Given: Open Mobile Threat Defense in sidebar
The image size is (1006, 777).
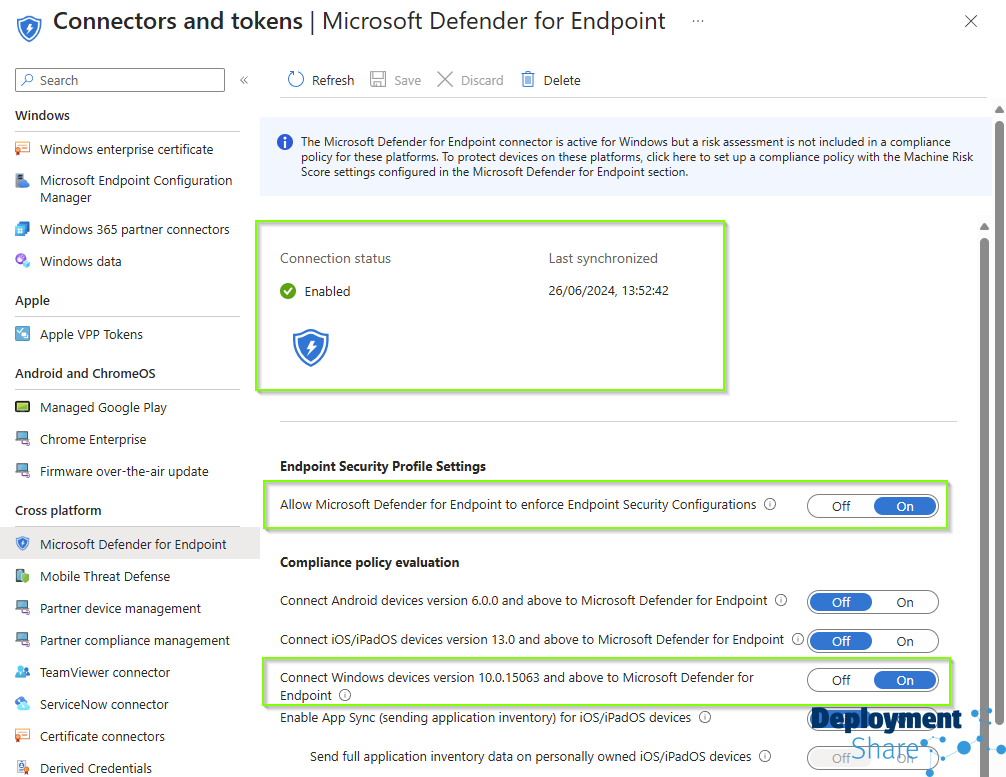Looking at the screenshot, I should (105, 576).
